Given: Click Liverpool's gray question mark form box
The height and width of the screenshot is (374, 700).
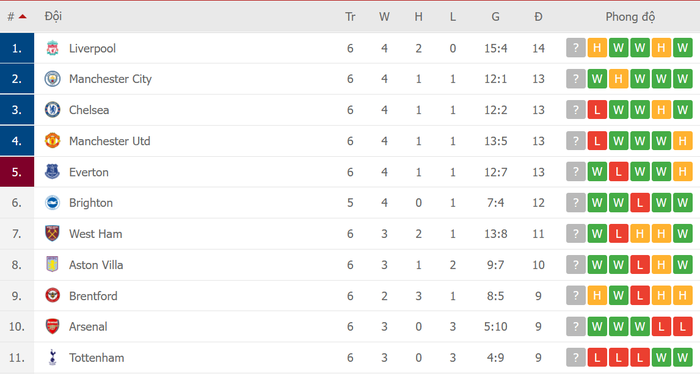Looking at the screenshot, I should [x=575, y=48].
